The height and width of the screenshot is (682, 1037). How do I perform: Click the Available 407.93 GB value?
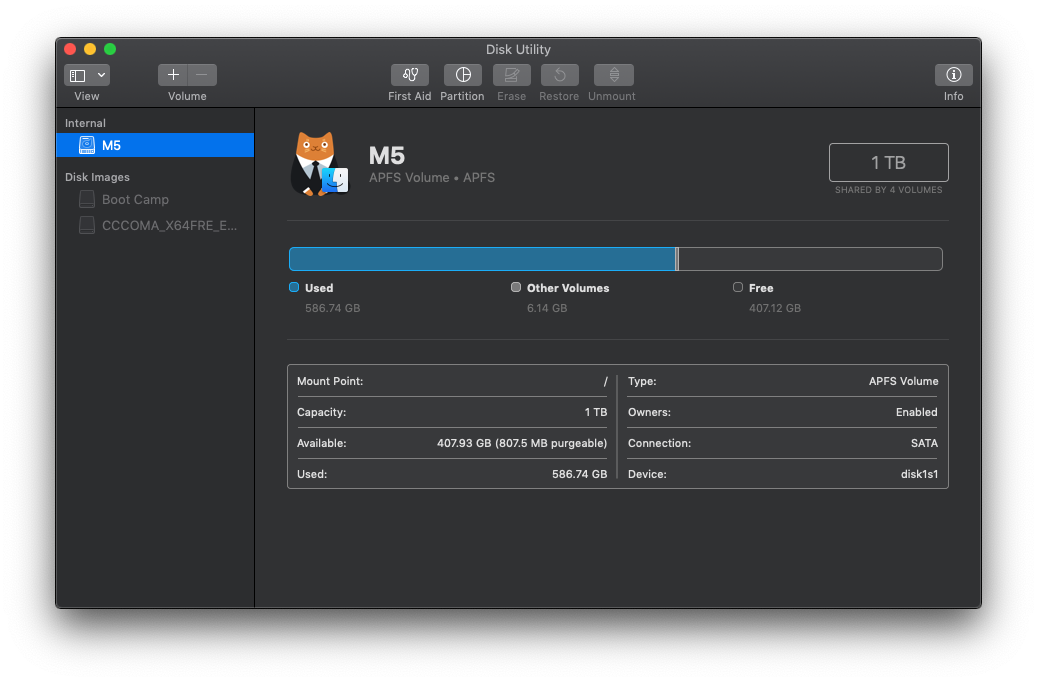(522, 443)
